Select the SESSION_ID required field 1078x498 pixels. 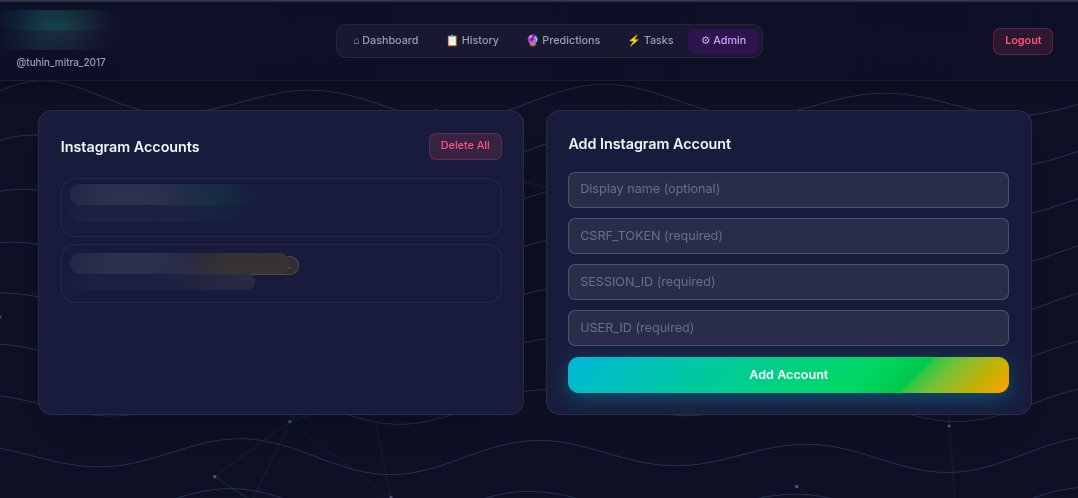pos(788,282)
